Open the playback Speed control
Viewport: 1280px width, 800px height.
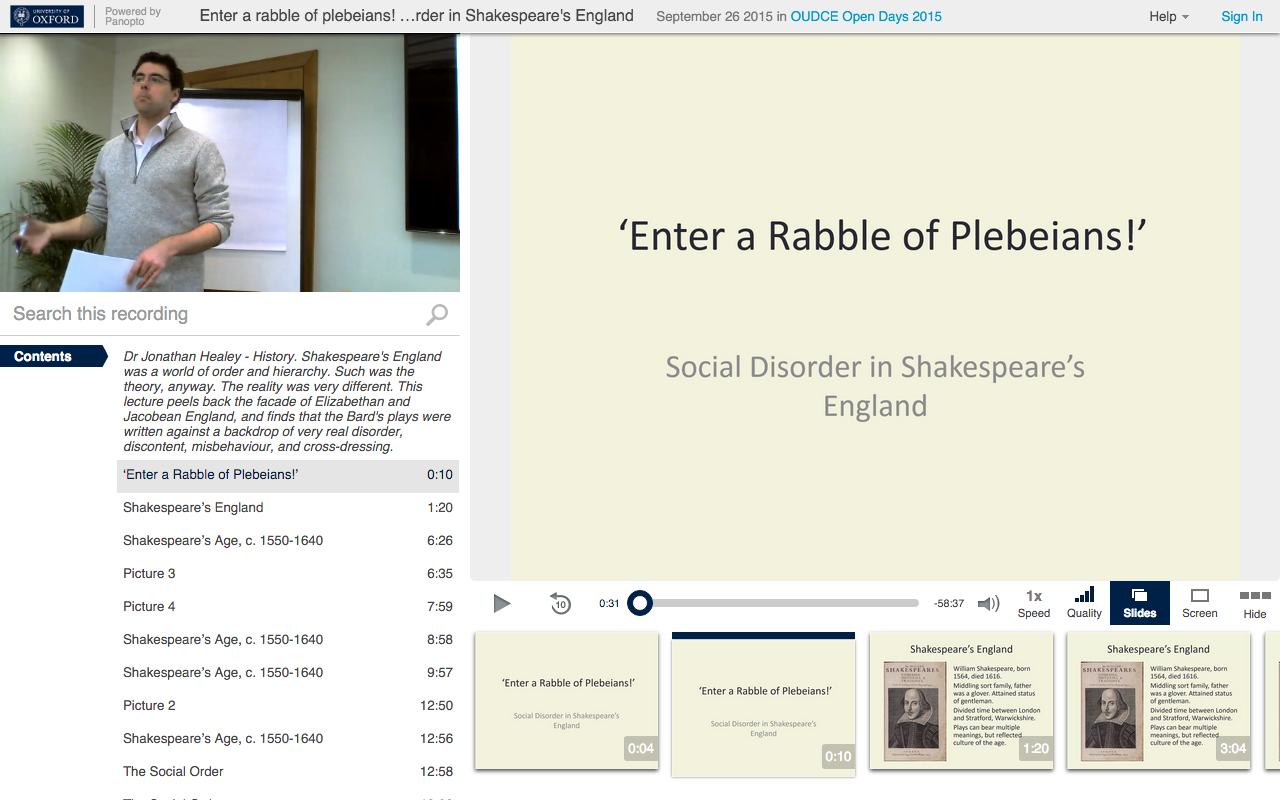click(1034, 603)
